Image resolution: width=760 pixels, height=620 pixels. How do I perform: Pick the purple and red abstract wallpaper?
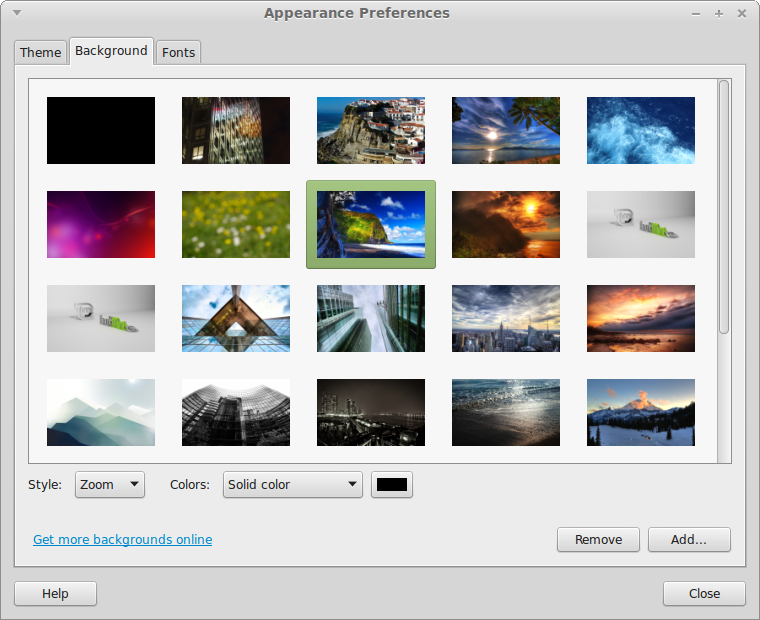[x=101, y=224]
